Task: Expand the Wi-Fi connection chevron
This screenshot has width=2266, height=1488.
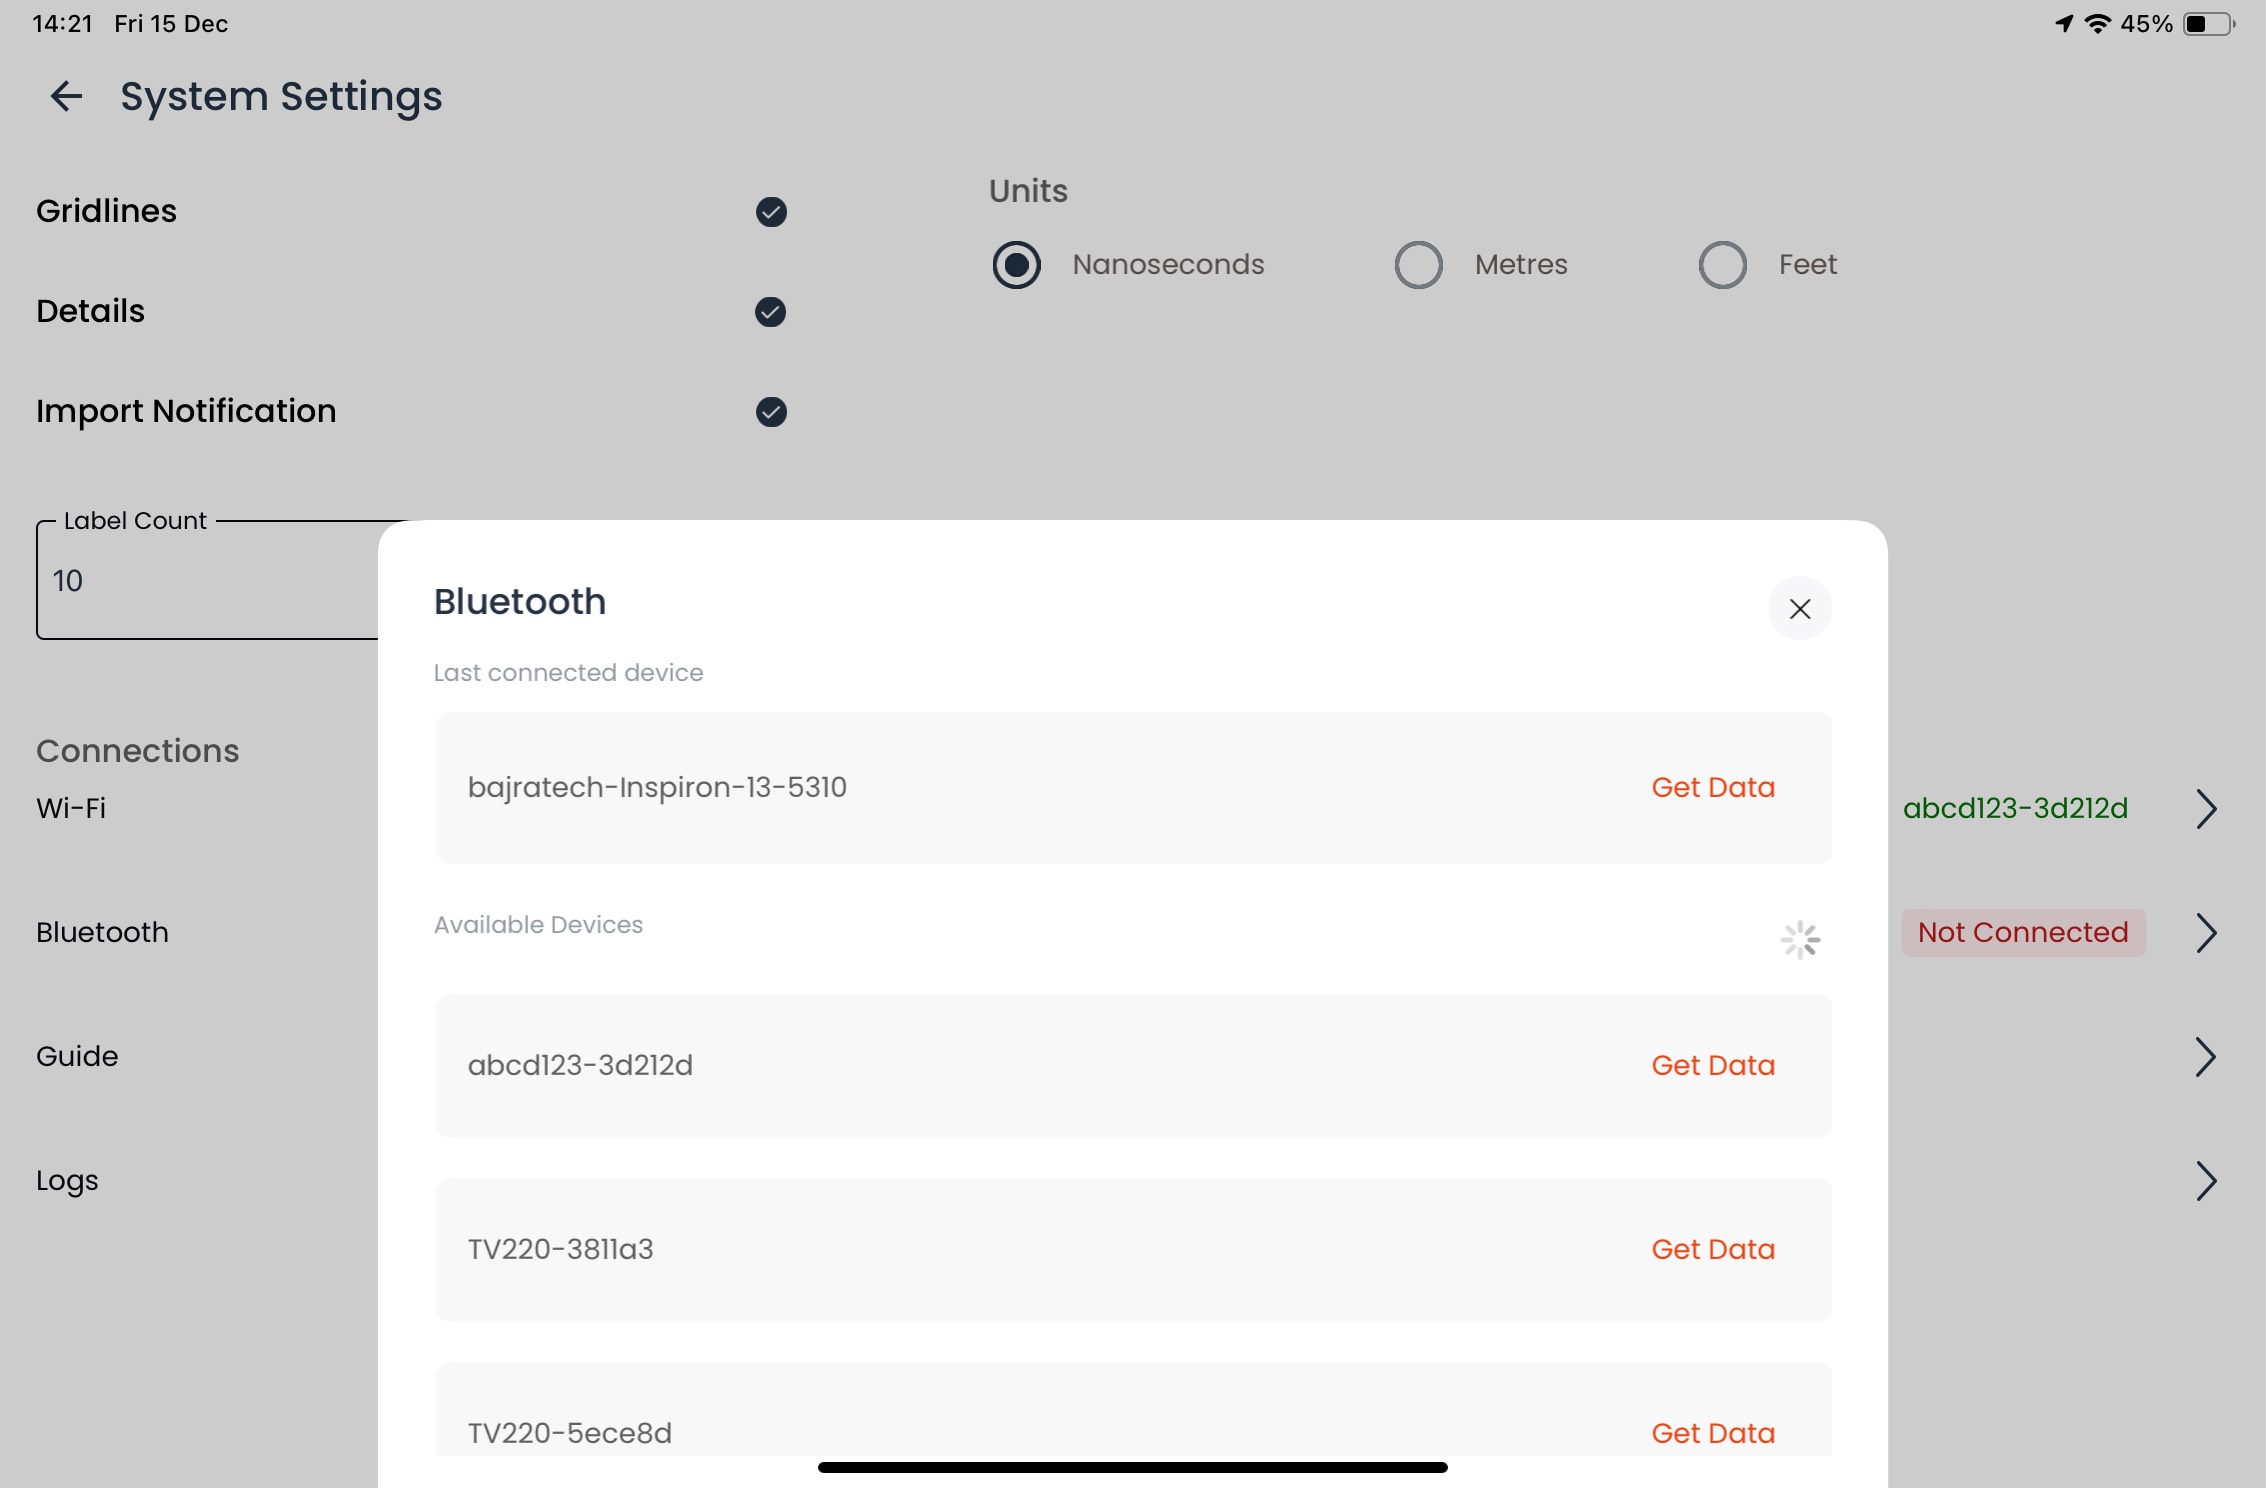Action: tap(2206, 809)
